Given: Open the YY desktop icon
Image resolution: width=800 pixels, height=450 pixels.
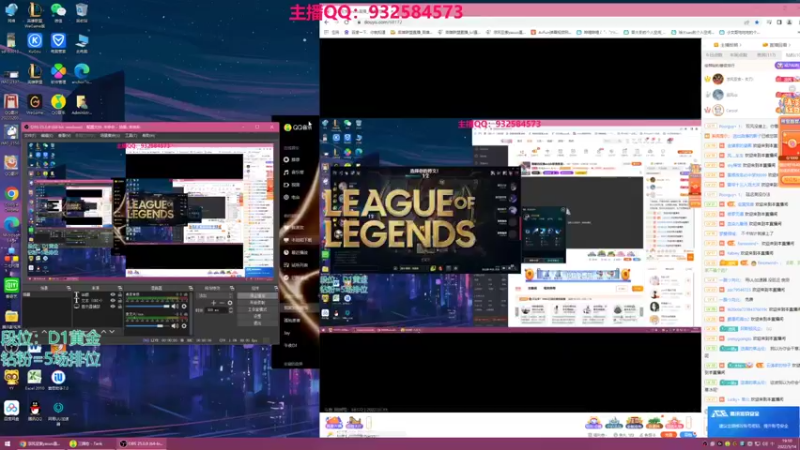Looking at the screenshot, I should pos(11,379).
